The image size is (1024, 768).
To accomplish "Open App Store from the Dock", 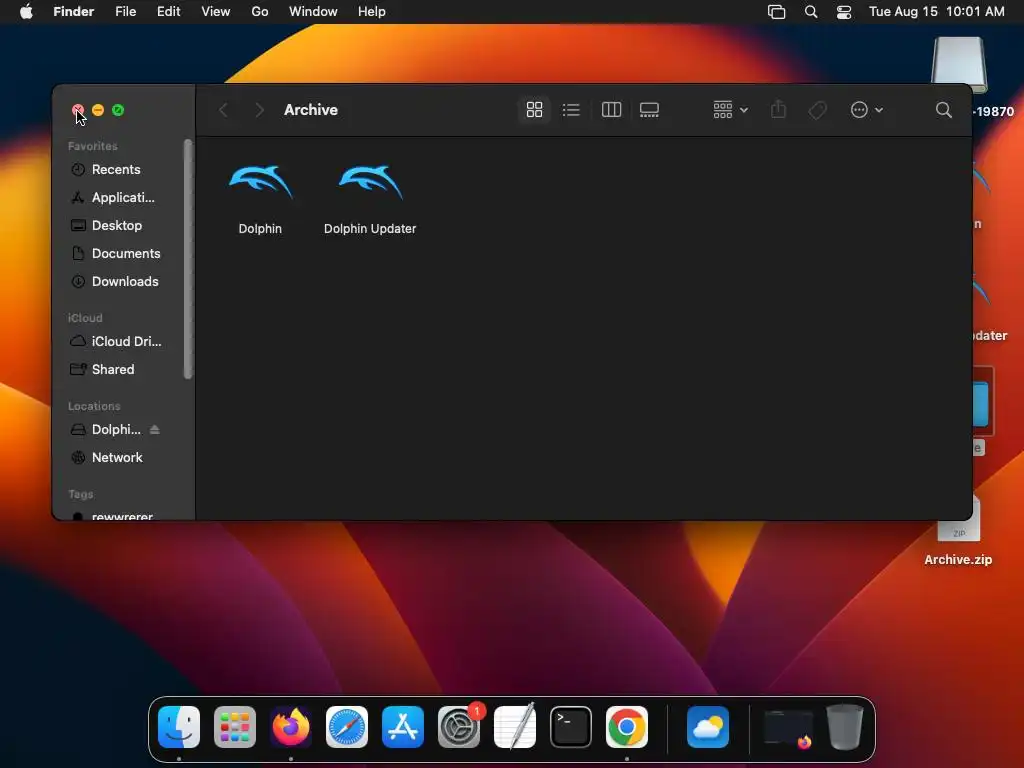I will click(x=403, y=727).
